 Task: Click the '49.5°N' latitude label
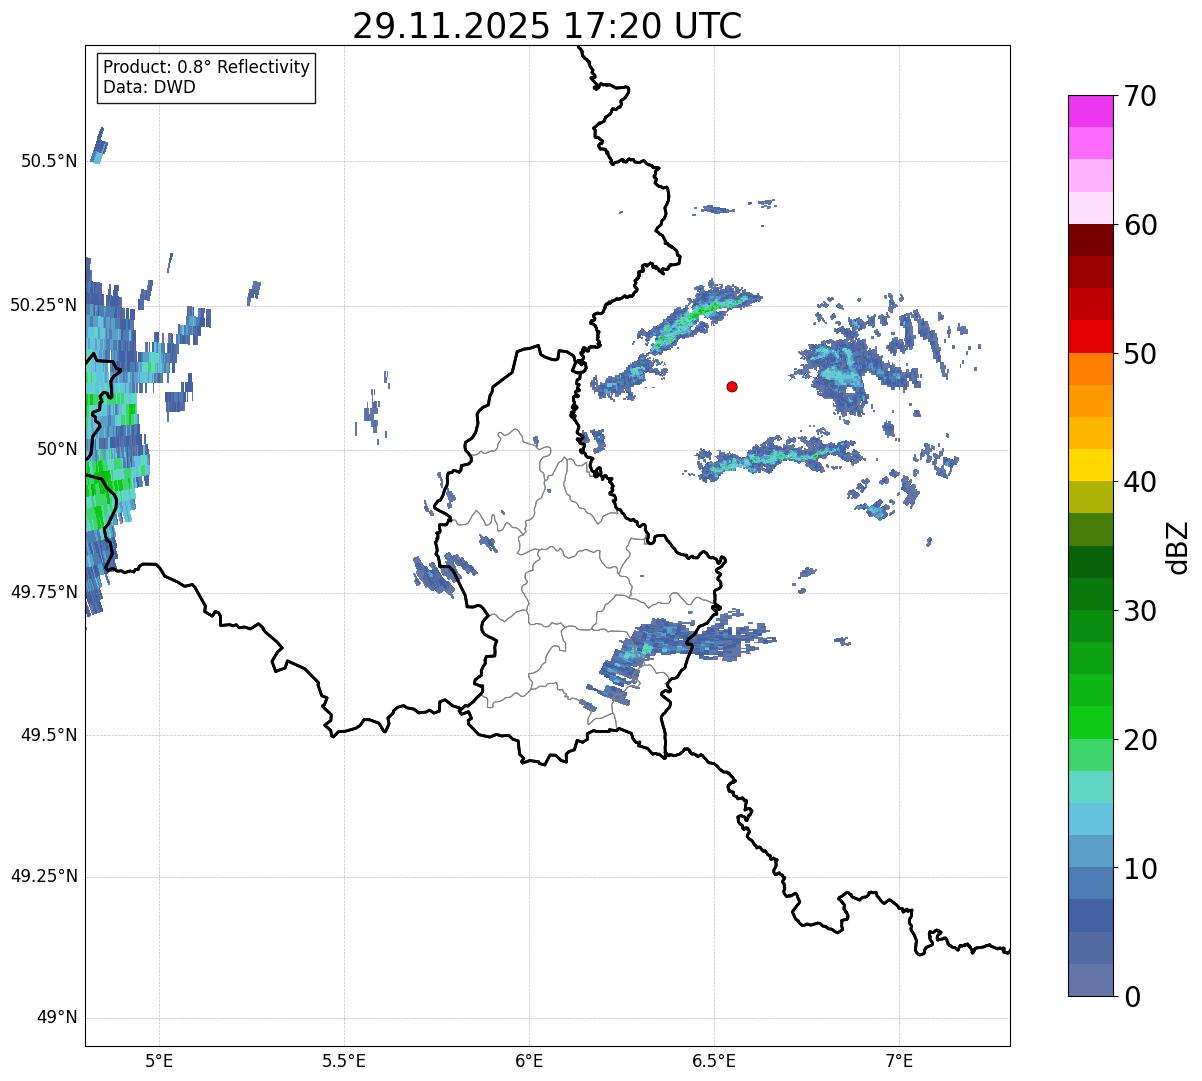pyautogui.click(x=50, y=735)
